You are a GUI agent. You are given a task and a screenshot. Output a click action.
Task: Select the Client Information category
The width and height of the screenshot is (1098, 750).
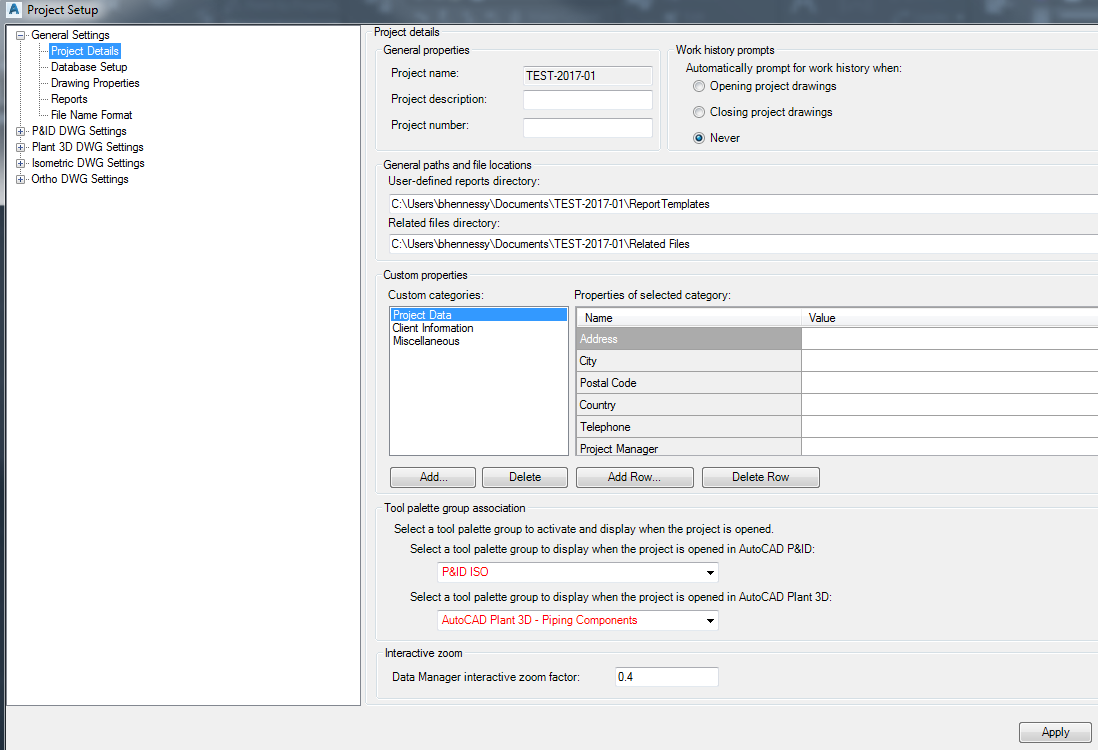click(x=432, y=327)
